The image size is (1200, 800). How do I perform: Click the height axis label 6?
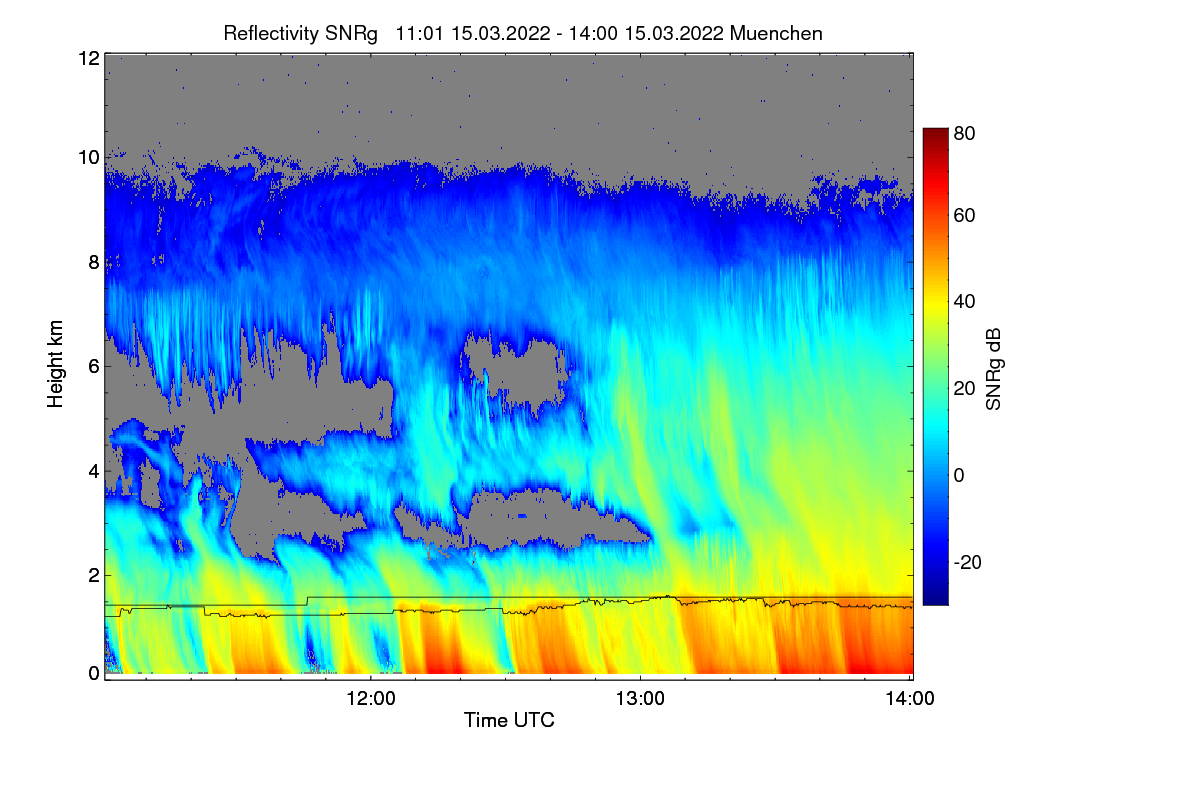(x=94, y=366)
